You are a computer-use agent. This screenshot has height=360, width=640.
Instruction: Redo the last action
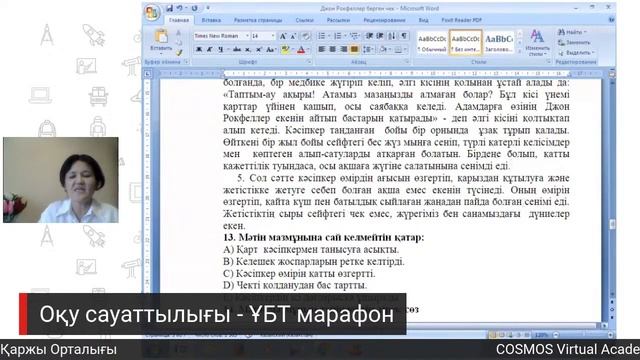click(194, 8)
